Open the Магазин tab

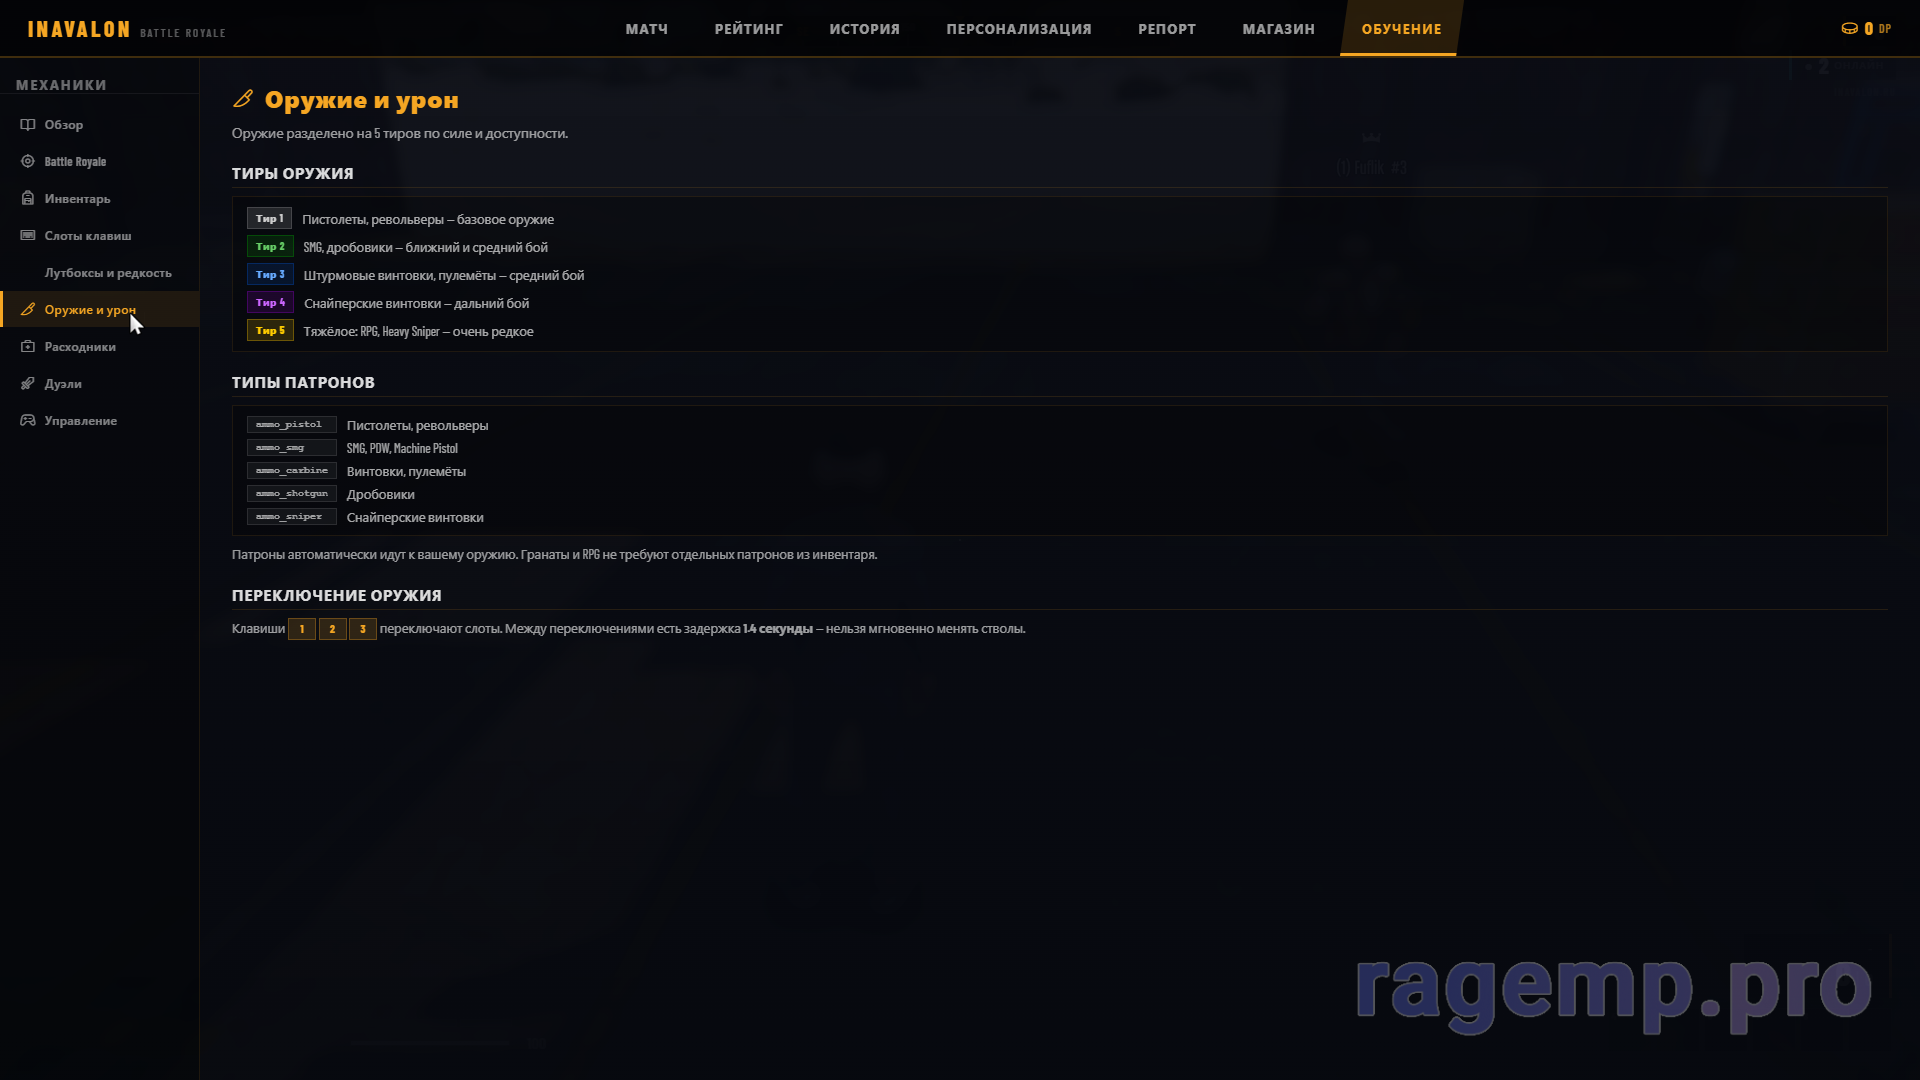point(1278,29)
